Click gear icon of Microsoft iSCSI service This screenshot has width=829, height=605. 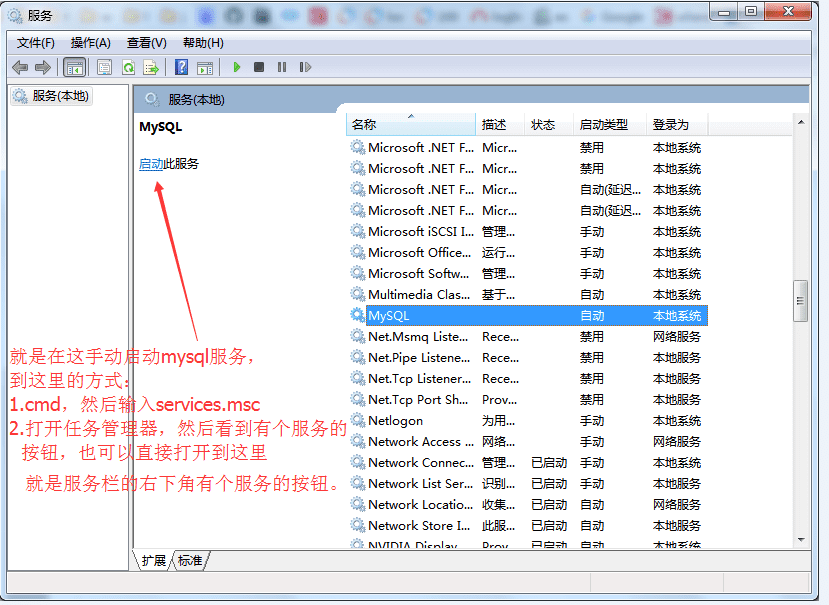click(x=358, y=232)
